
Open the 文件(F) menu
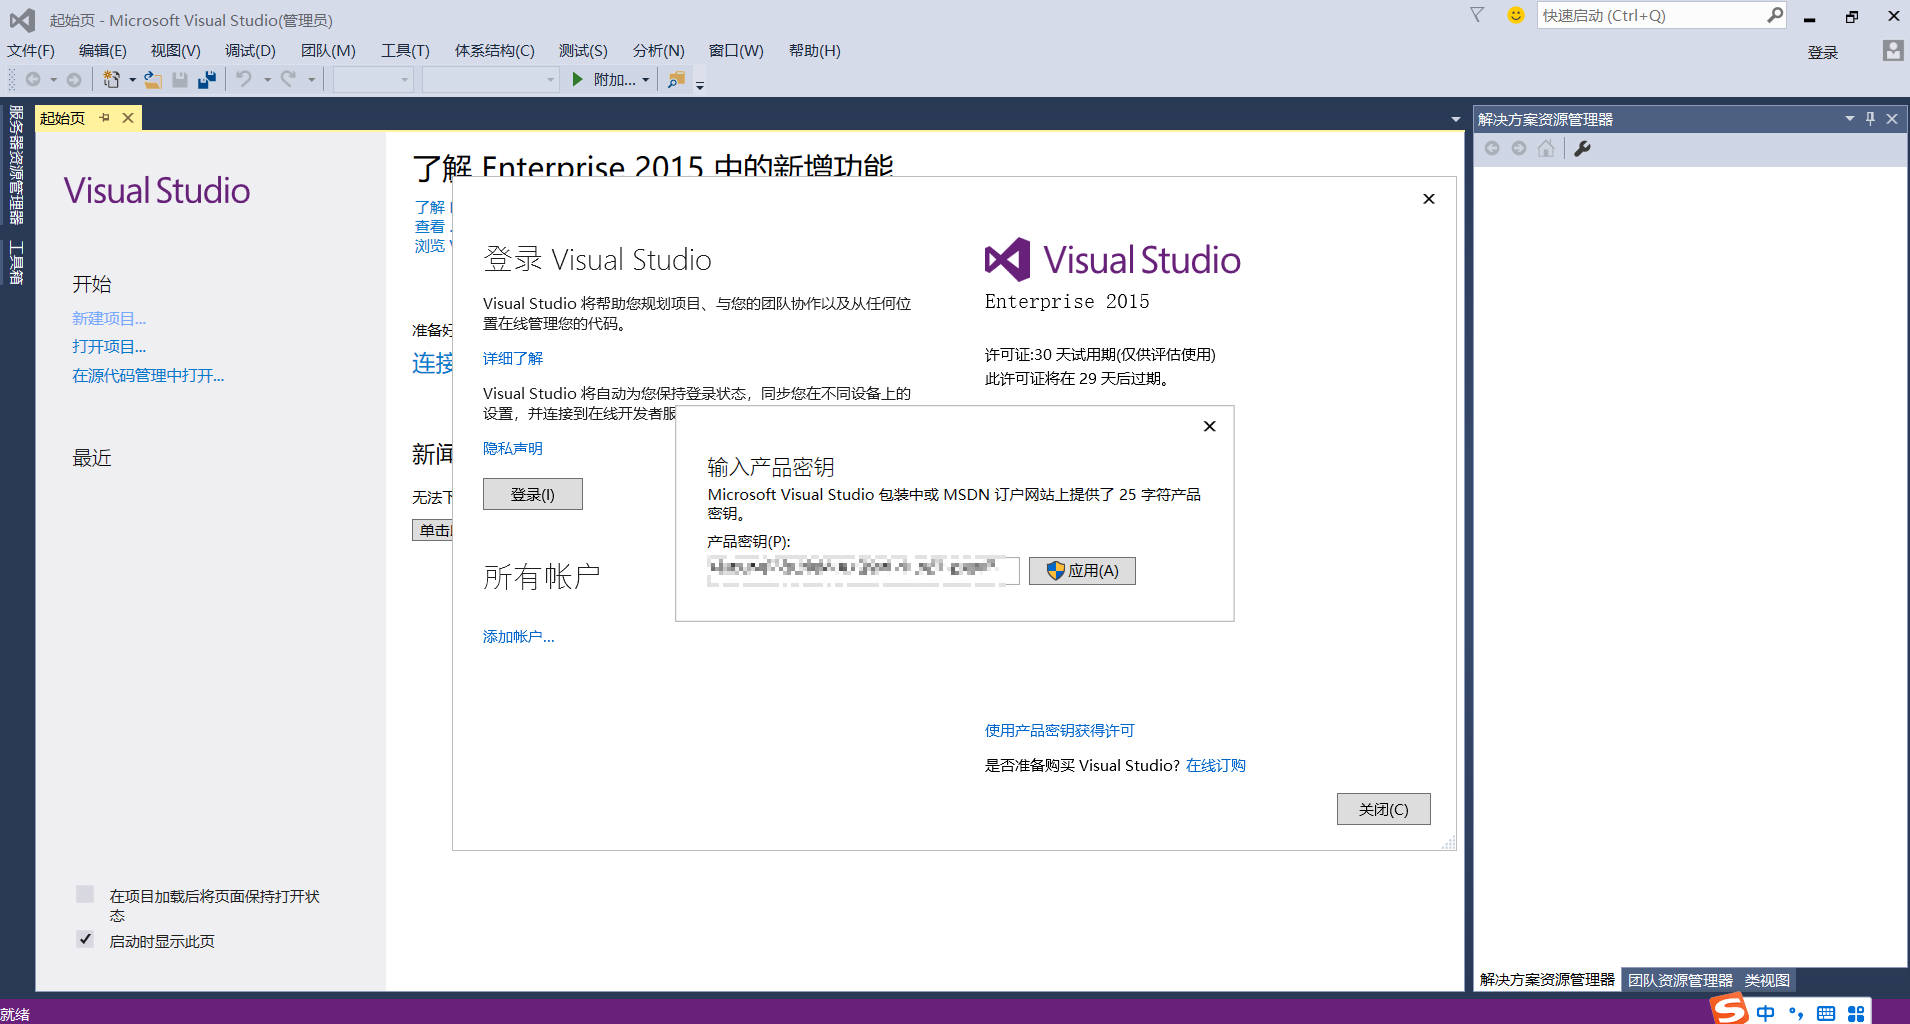point(31,50)
